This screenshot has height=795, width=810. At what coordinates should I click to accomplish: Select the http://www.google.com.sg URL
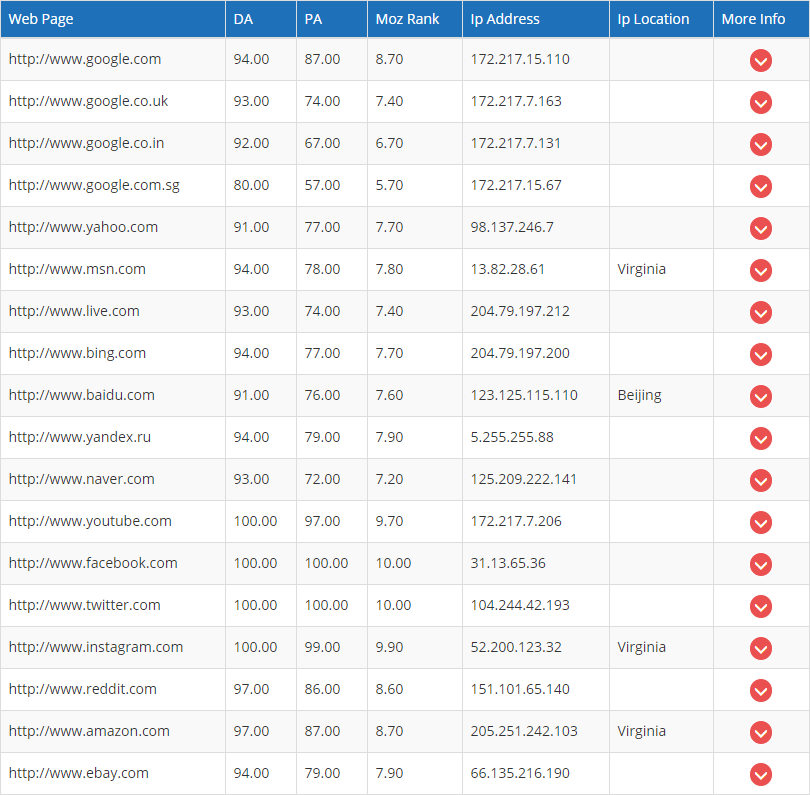pyautogui.click(x=94, y=185)
